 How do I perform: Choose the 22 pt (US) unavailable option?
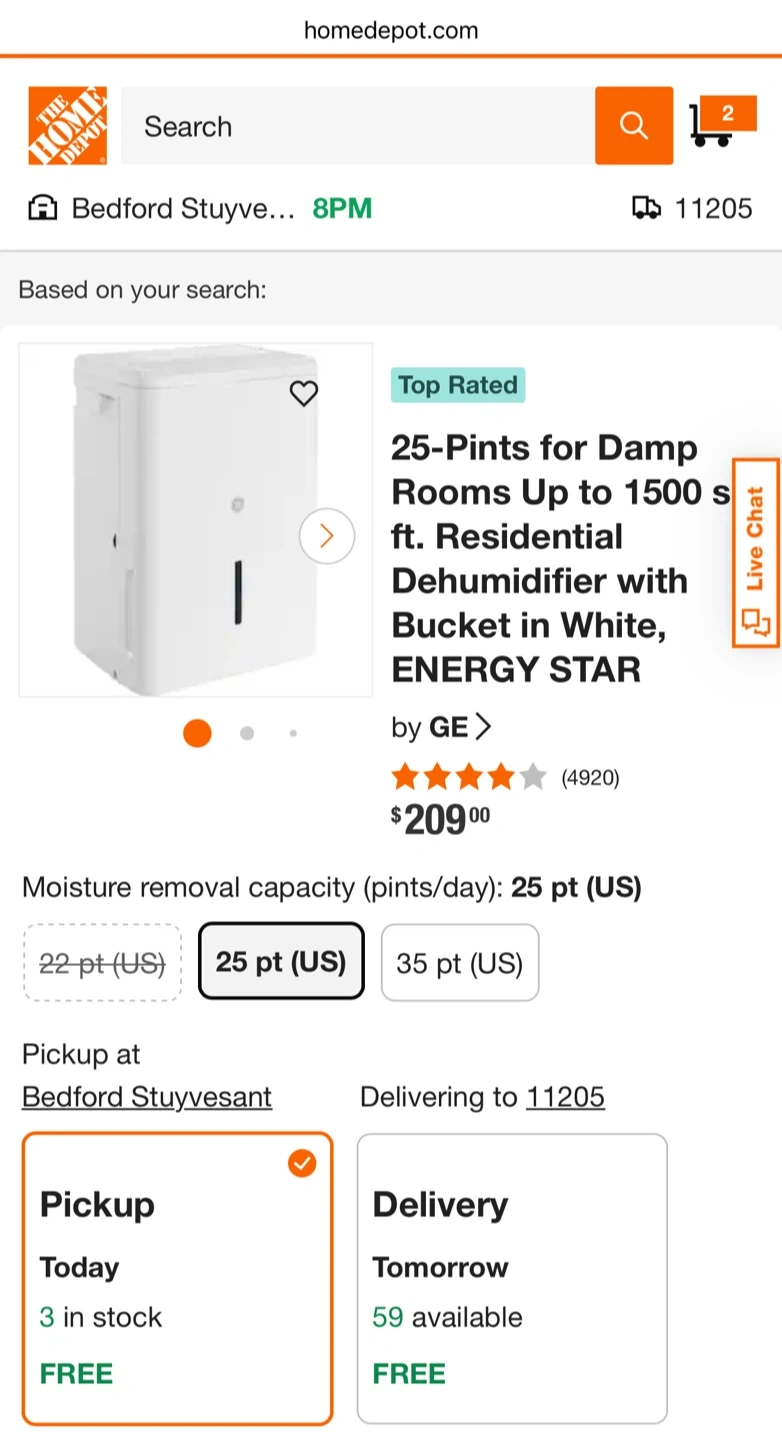[102, 962]
